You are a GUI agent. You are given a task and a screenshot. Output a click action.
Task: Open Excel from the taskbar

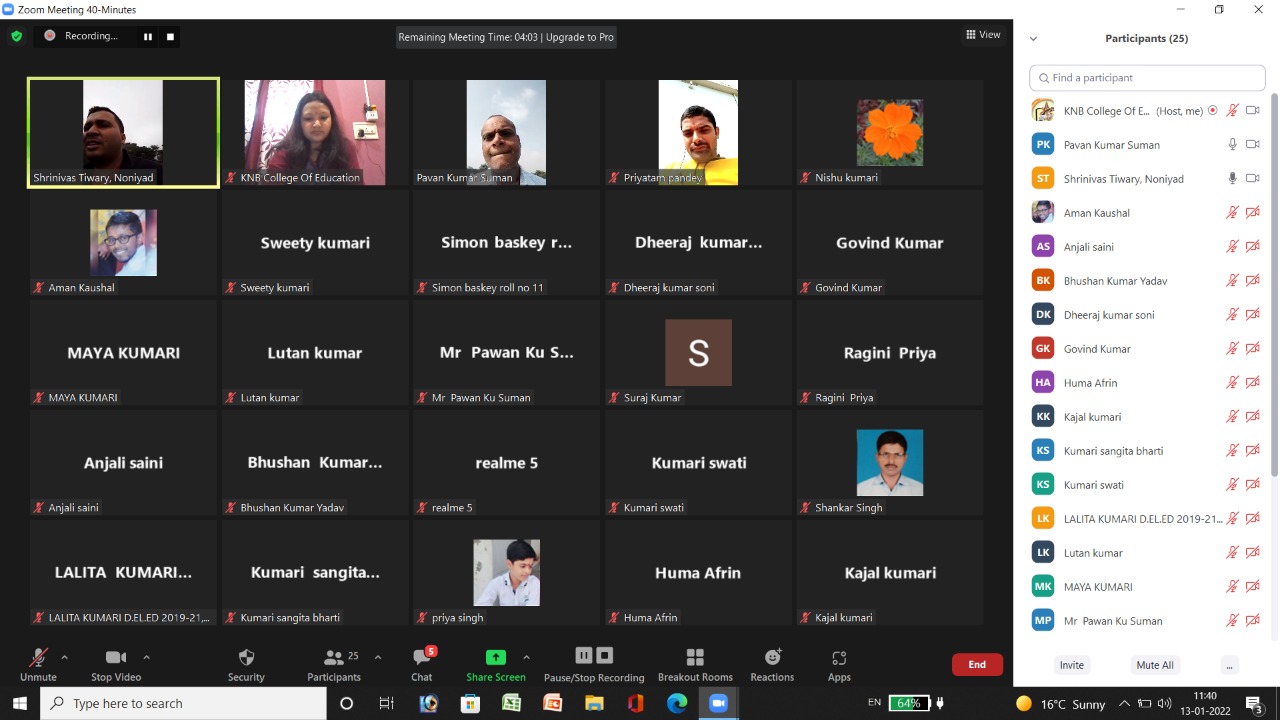coord(511,703)
